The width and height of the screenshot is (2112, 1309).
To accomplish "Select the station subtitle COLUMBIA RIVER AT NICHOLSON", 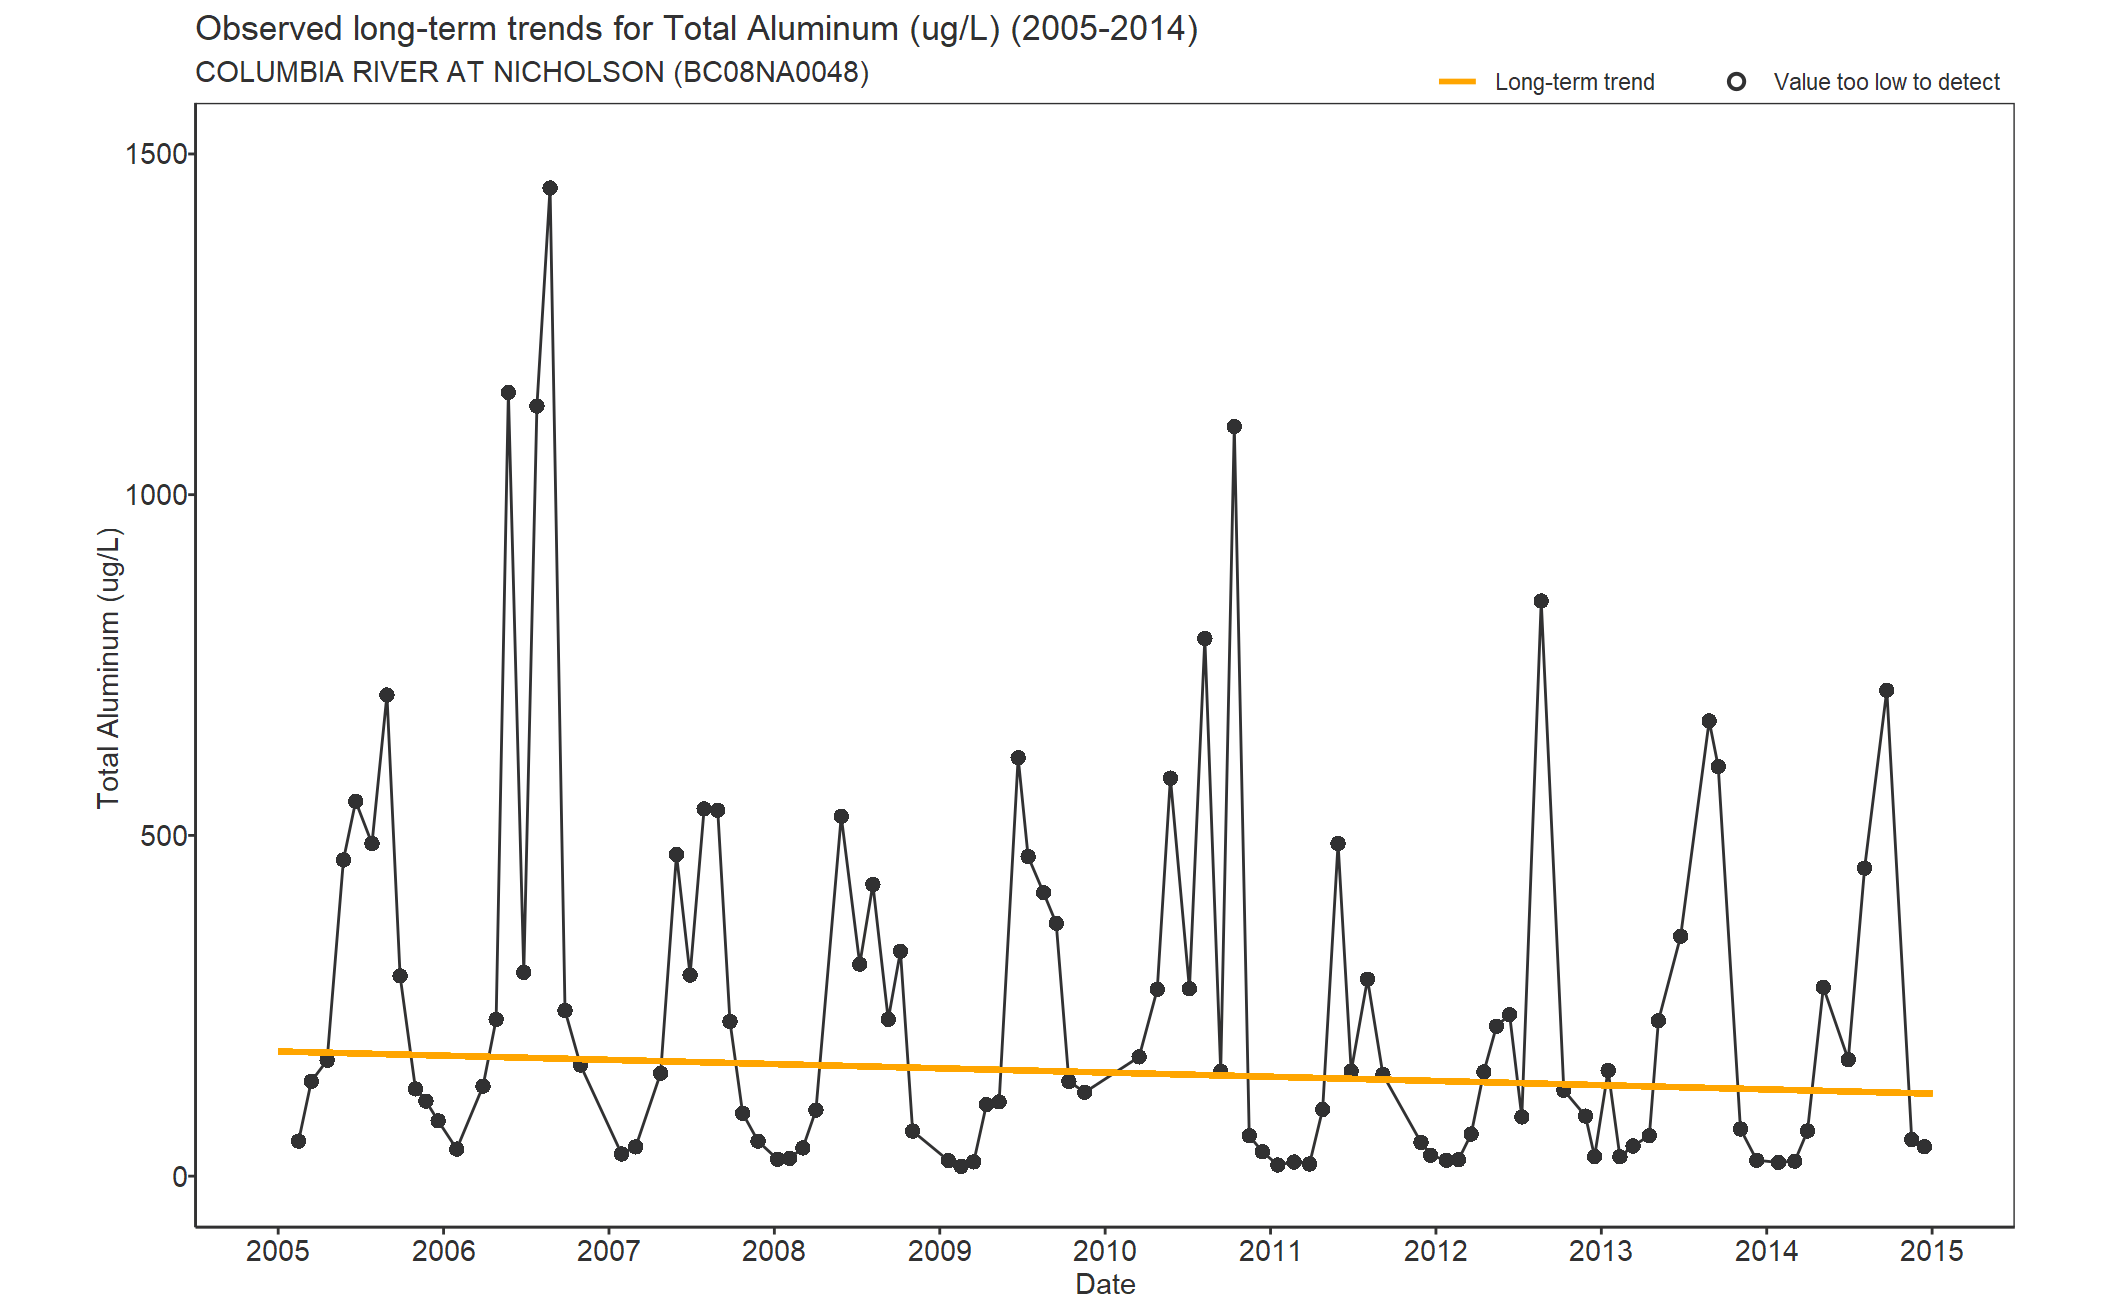I will point(532,73).
